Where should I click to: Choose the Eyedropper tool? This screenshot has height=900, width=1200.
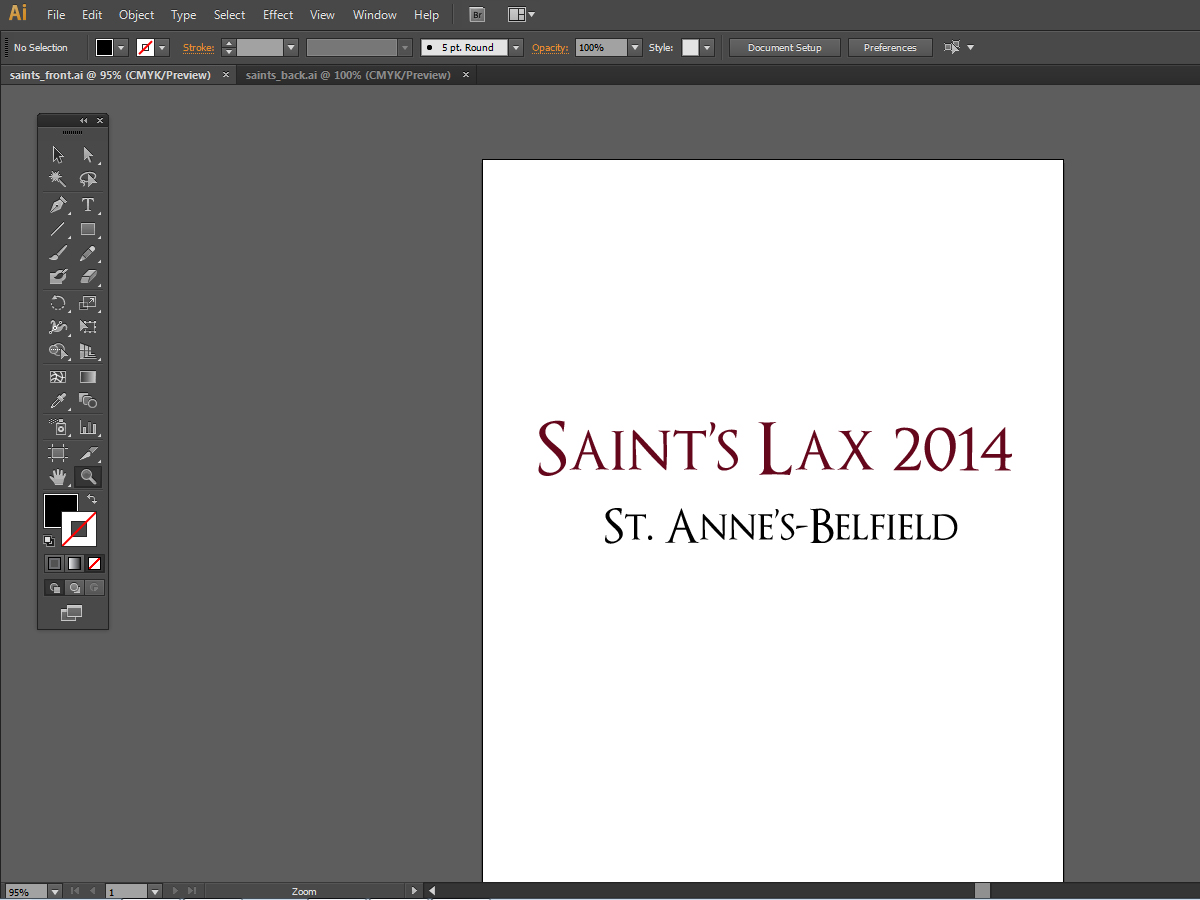[58, 401]
